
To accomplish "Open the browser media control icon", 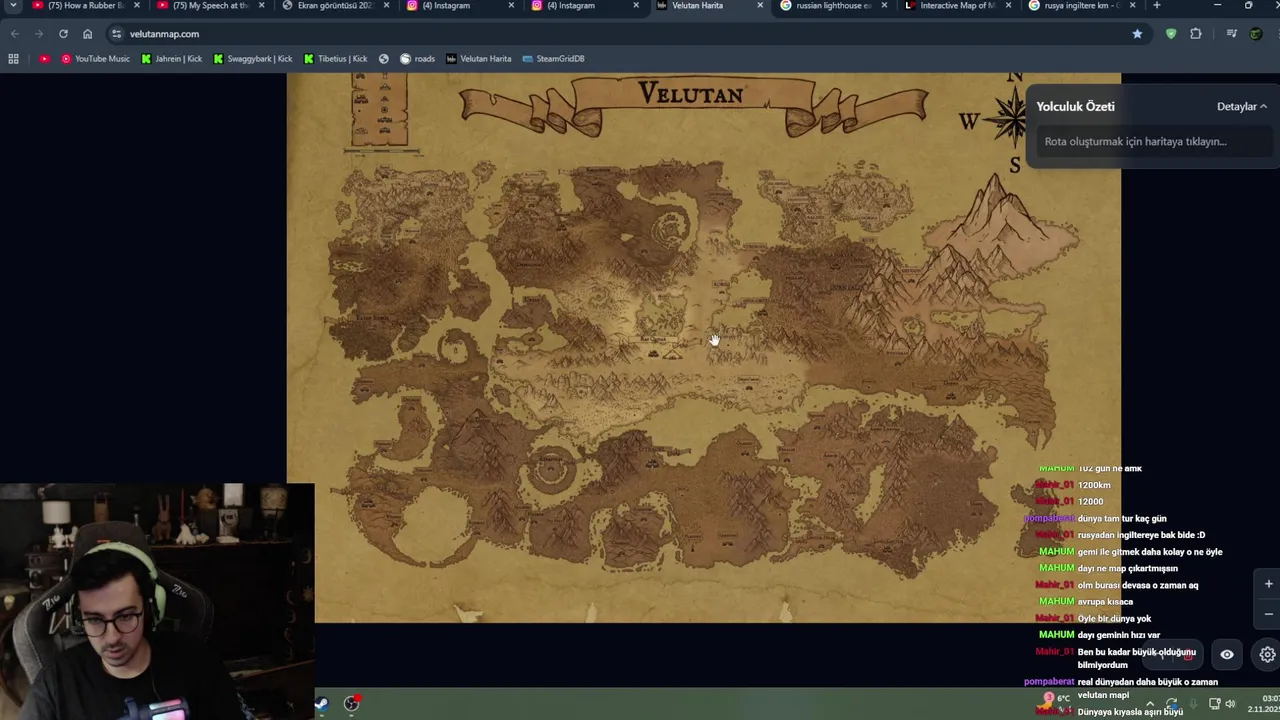I will coord(1231,34).
